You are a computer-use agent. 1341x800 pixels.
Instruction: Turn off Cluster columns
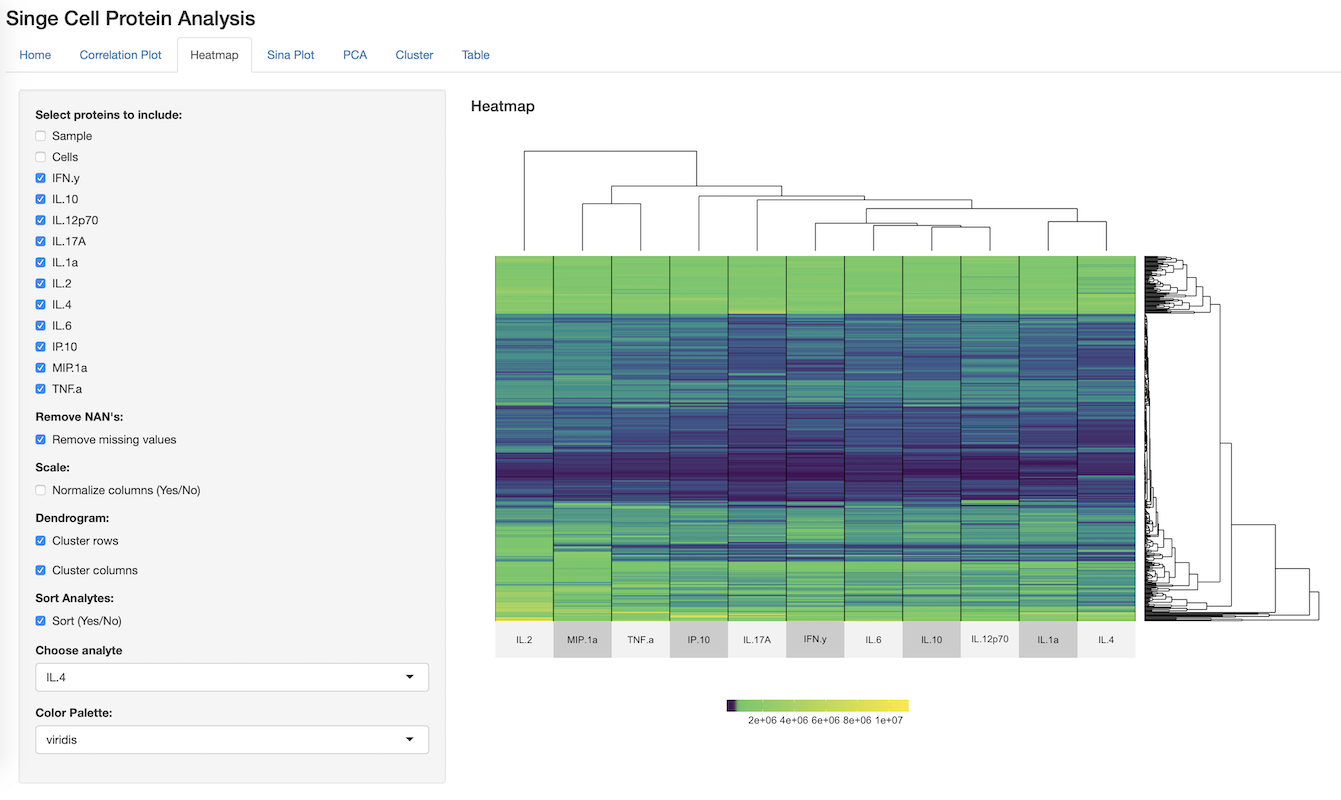pos(41,571)
